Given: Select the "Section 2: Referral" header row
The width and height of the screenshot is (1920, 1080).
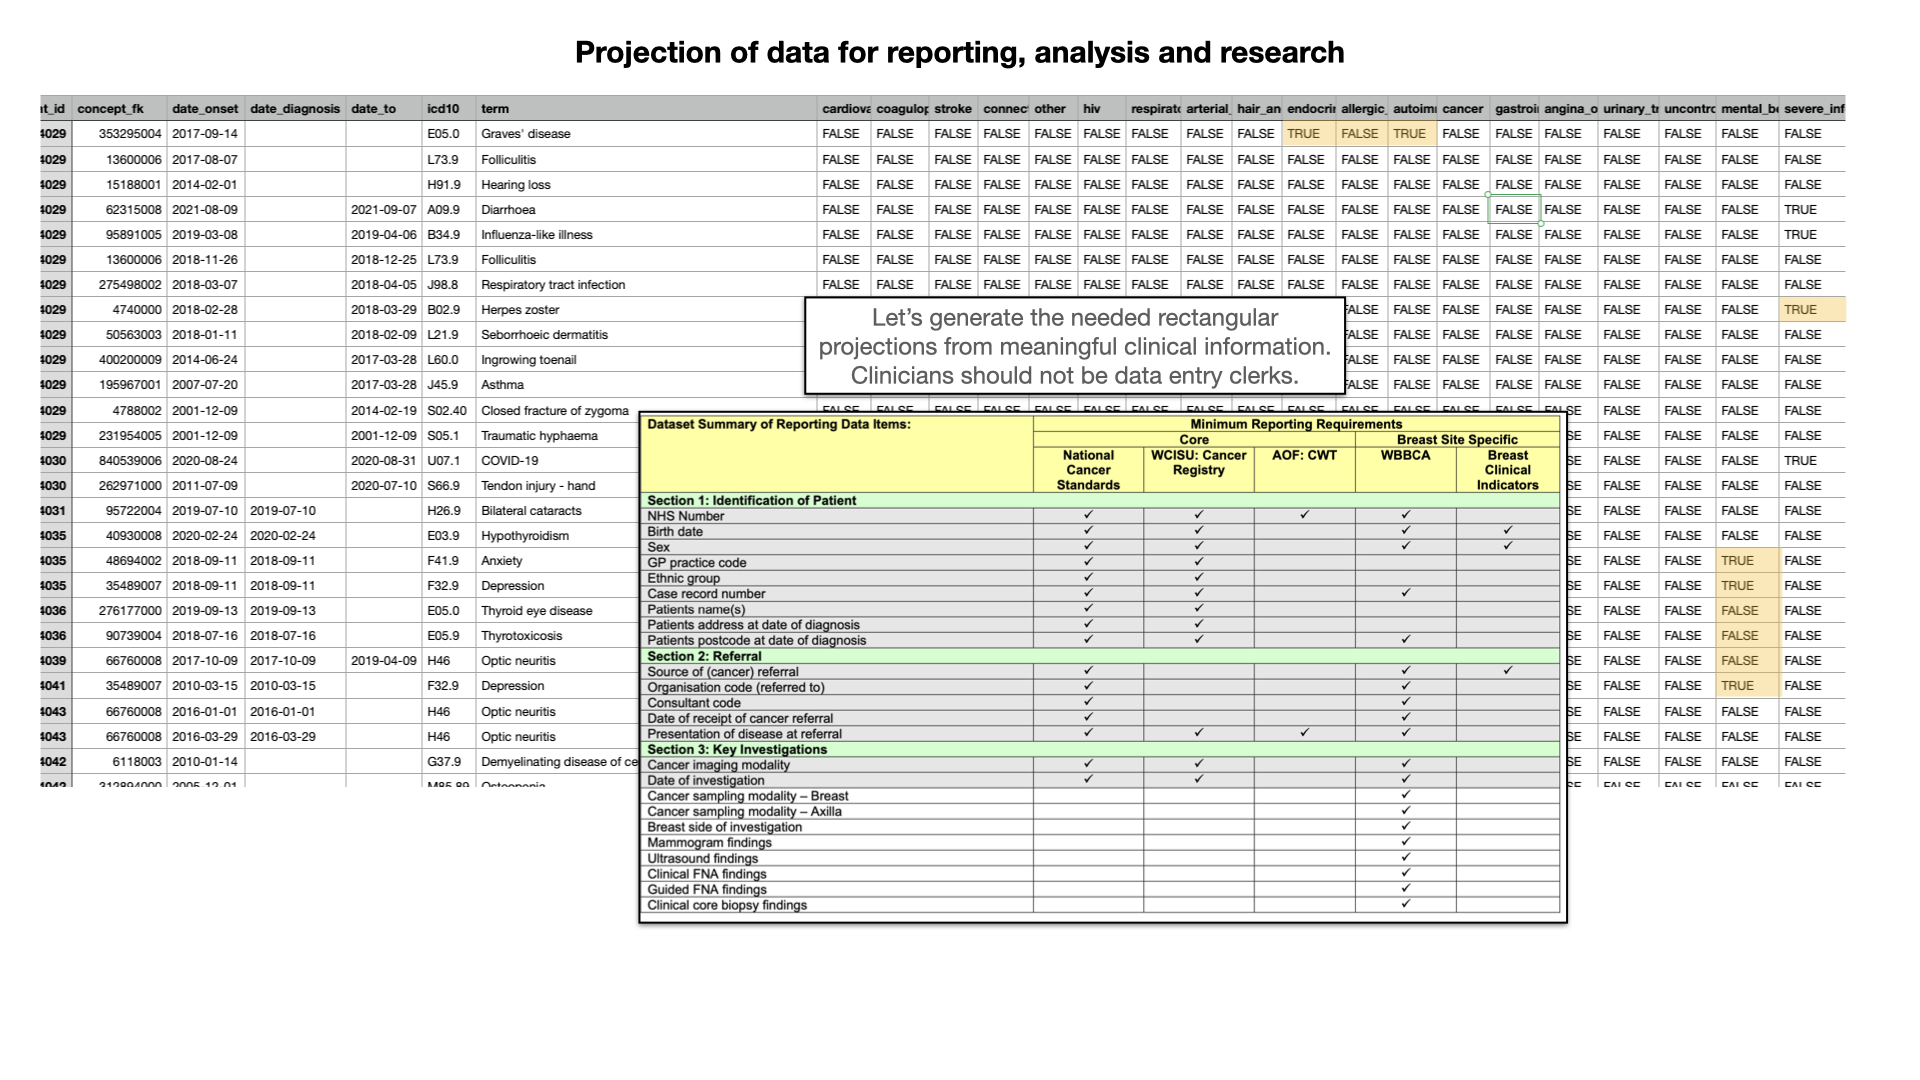Looking at the screenshot, I should click(x=705, y=656).
